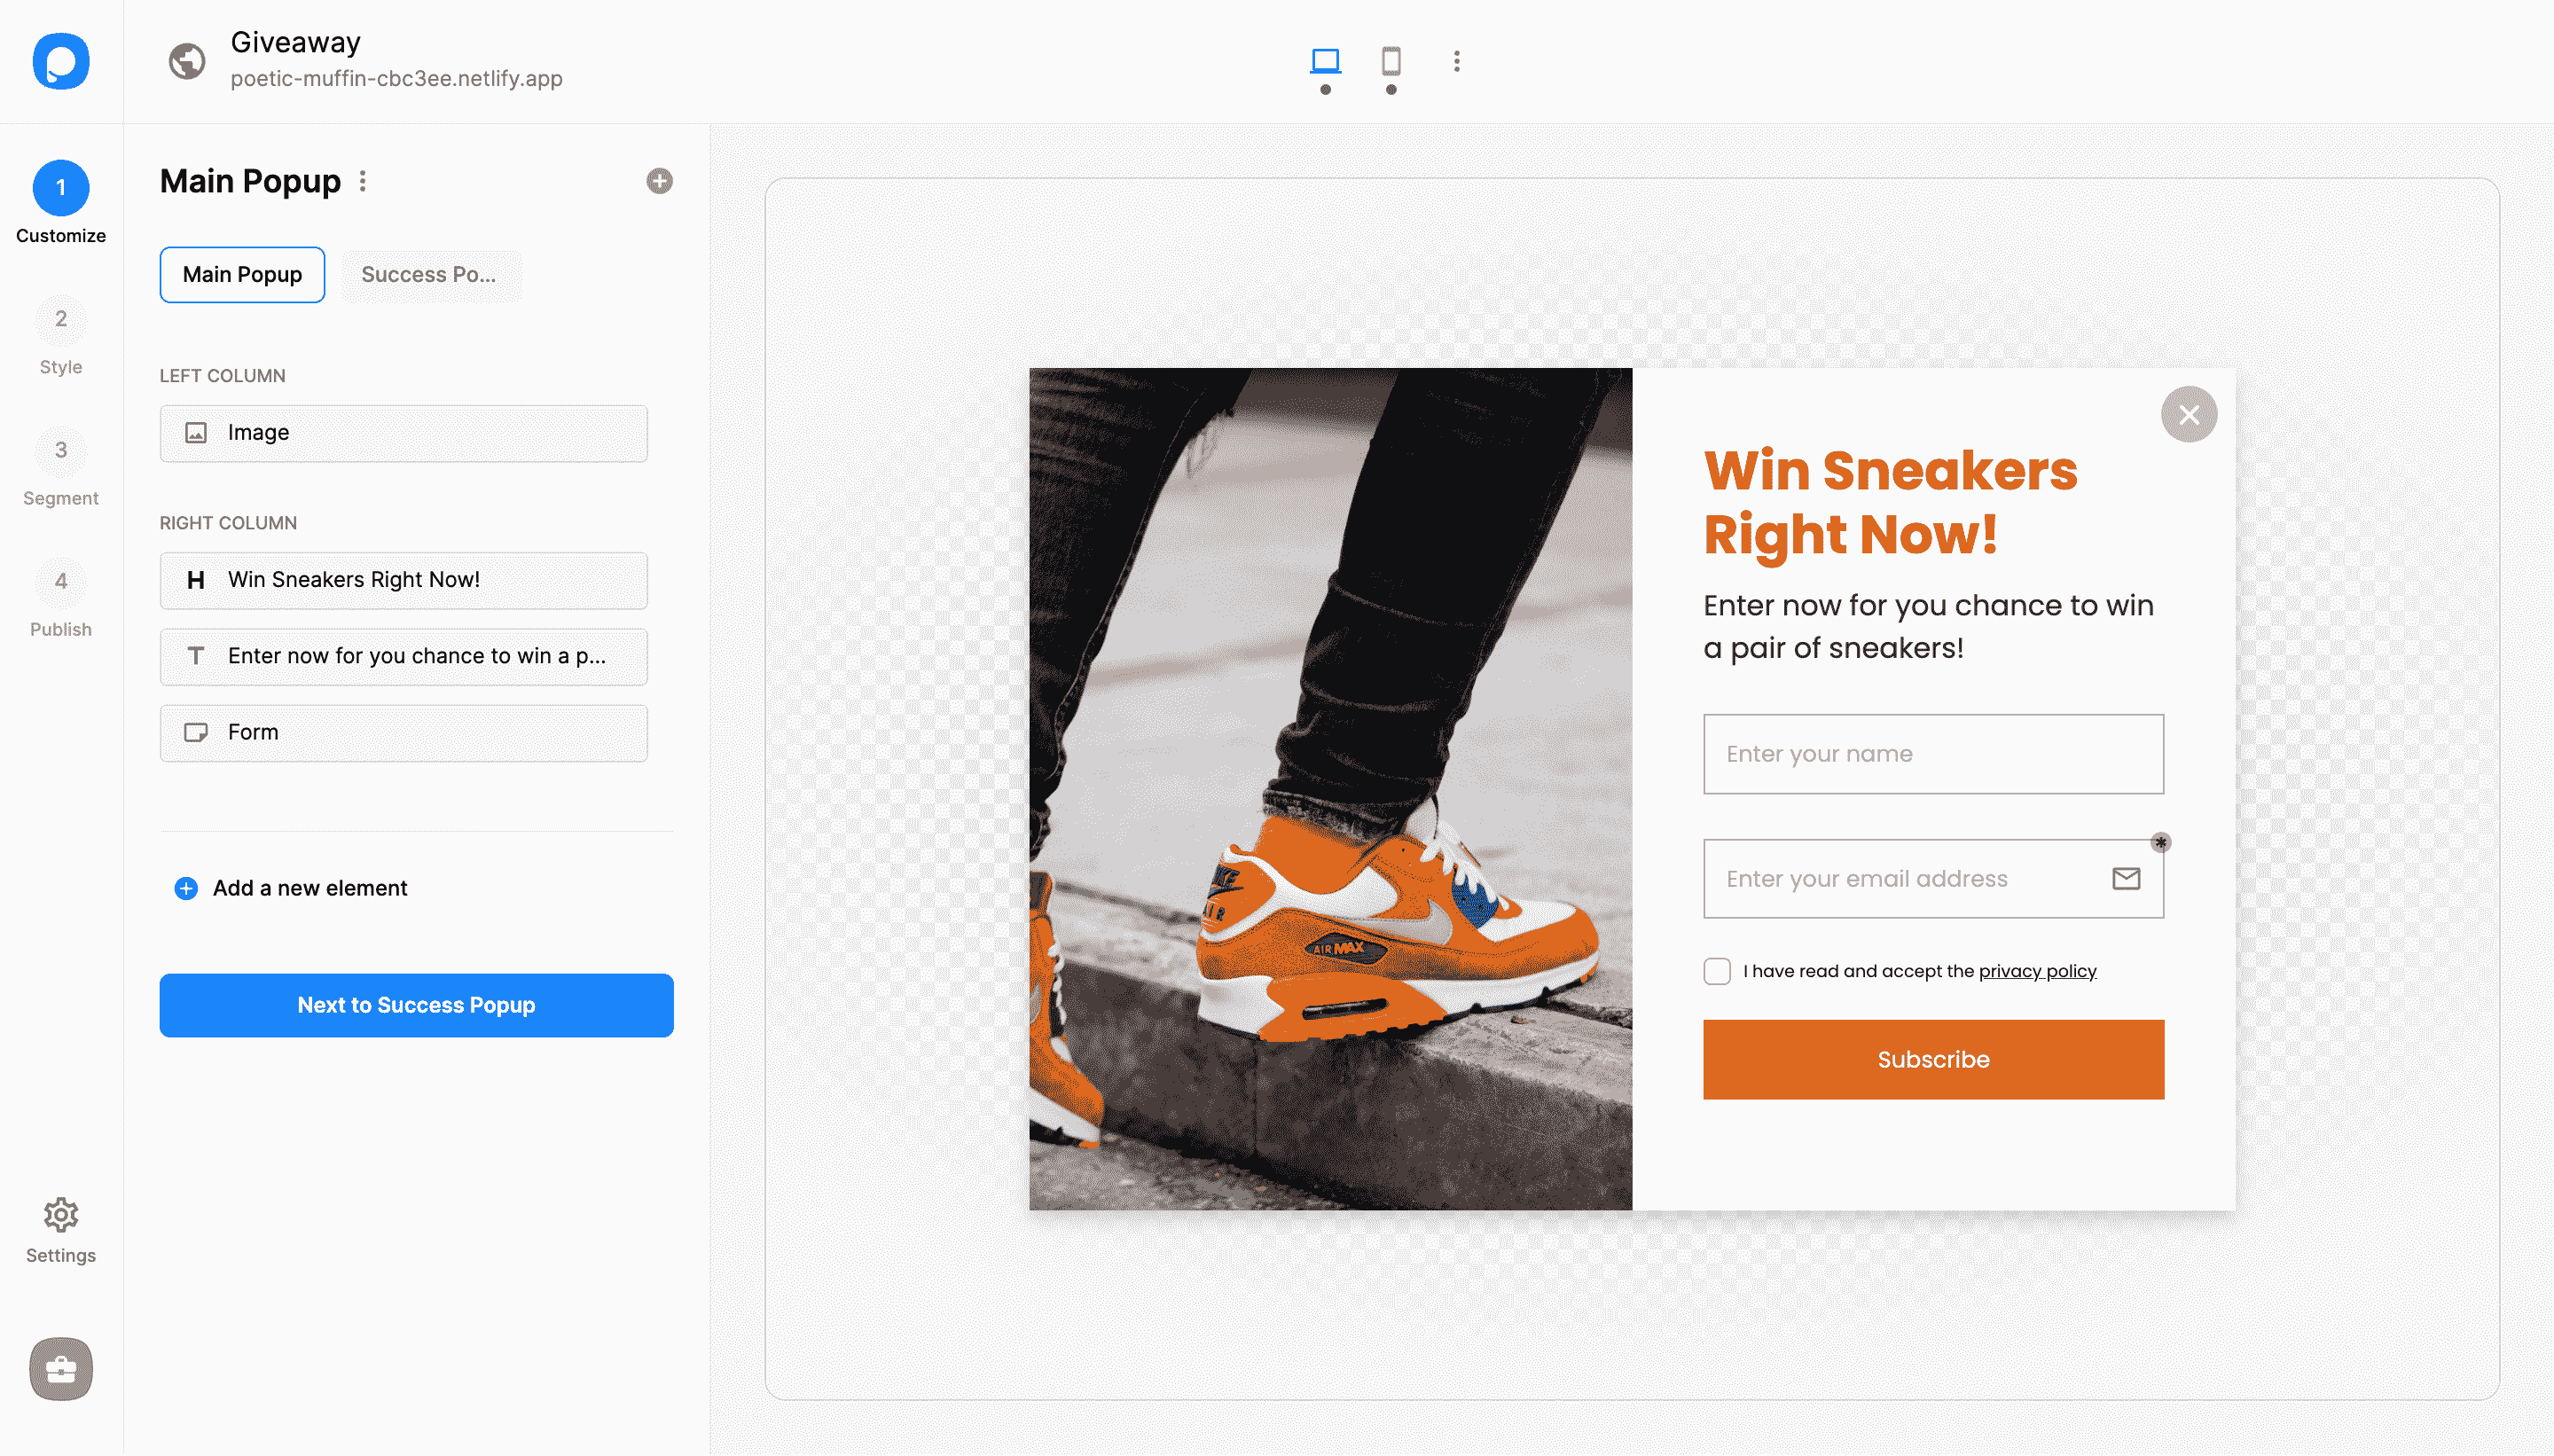2554x1456 pixels.
Task: Click the Next to Success Popup button
Action: pos(415,1005)
